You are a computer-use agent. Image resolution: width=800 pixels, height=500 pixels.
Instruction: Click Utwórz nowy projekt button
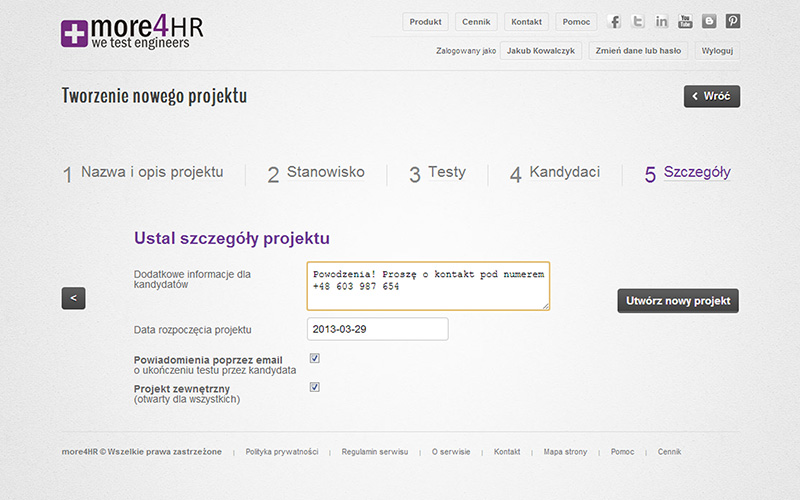(678, 301)
